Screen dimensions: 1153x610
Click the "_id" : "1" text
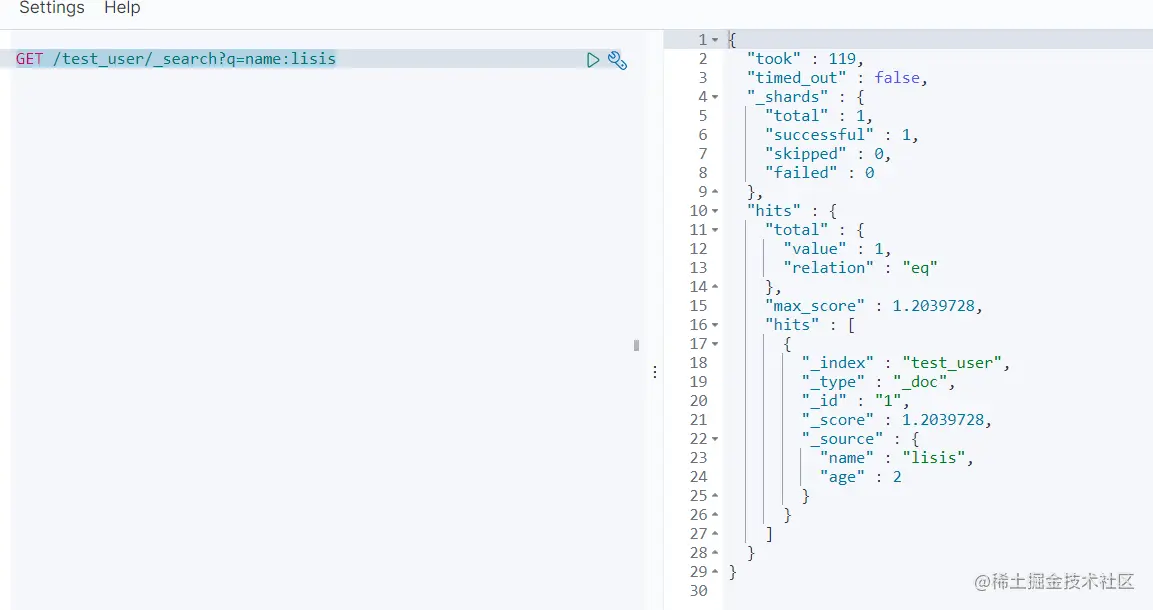(856, 401)
